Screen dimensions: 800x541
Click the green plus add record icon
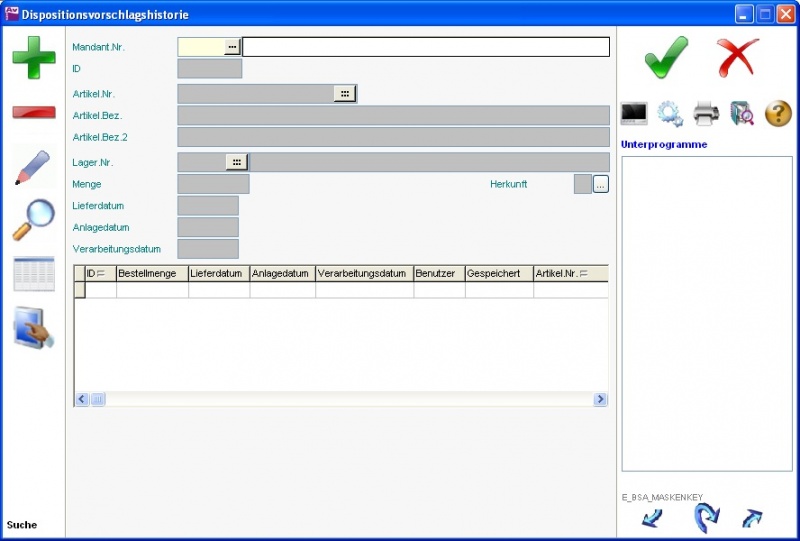click(34, 57)
